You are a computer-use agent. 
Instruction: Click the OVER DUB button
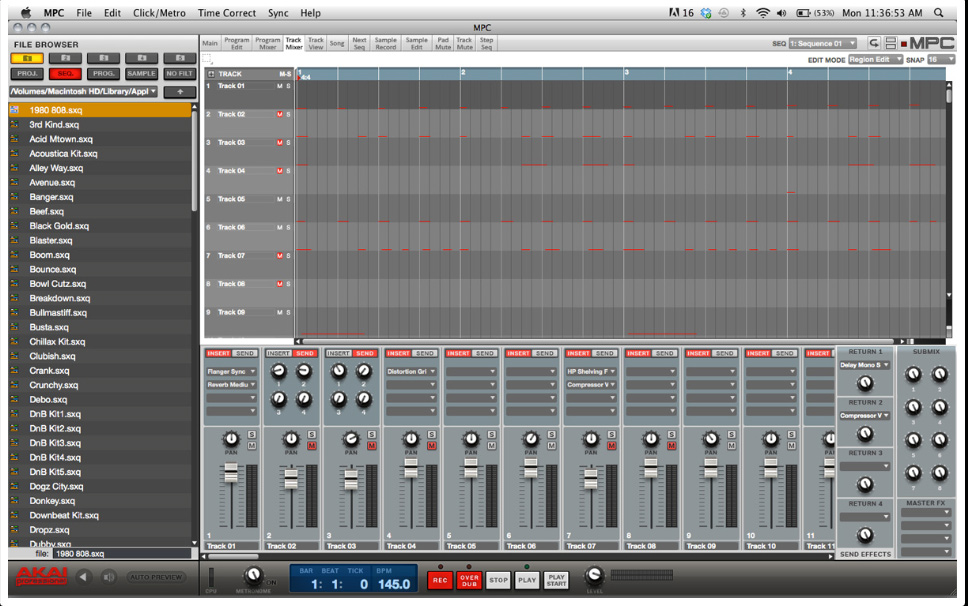(469, 580)
